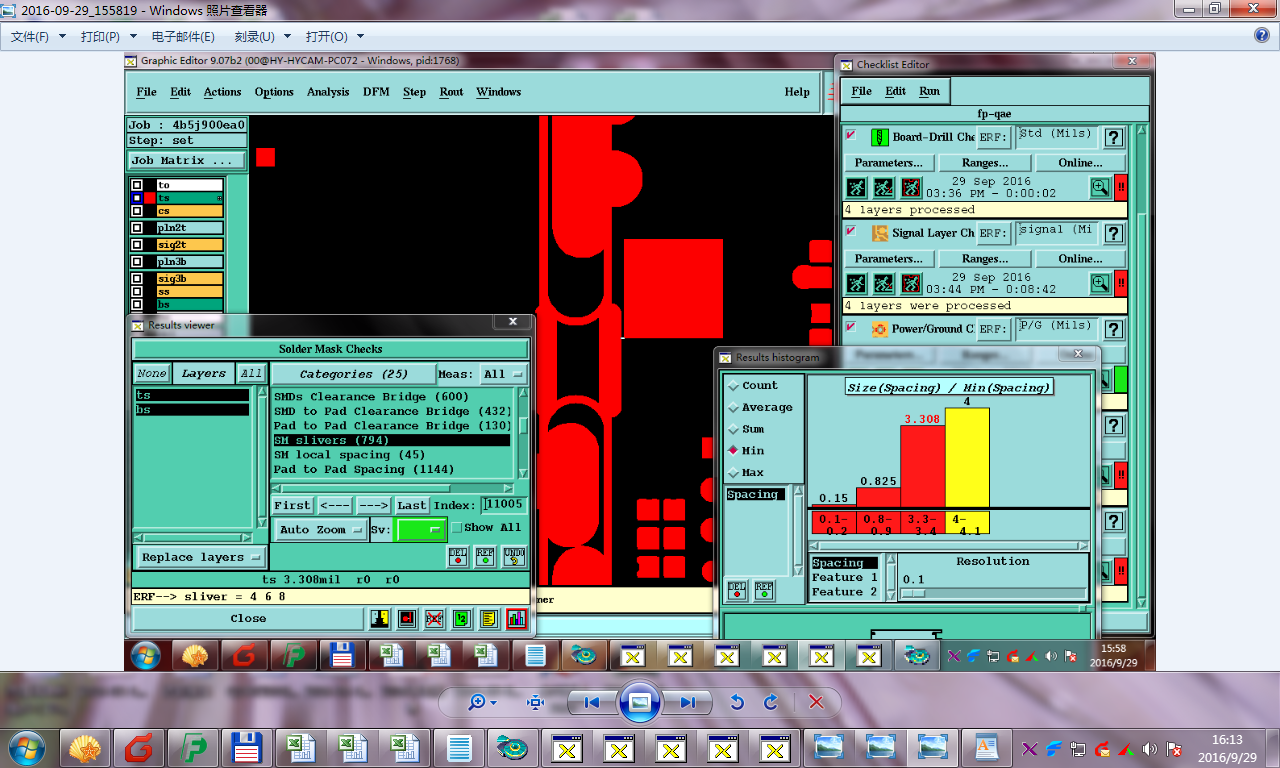This screenshot has width=1280, height=768.
Task: Click the UNDO icon in Results viewer
Action: [514, 557]
